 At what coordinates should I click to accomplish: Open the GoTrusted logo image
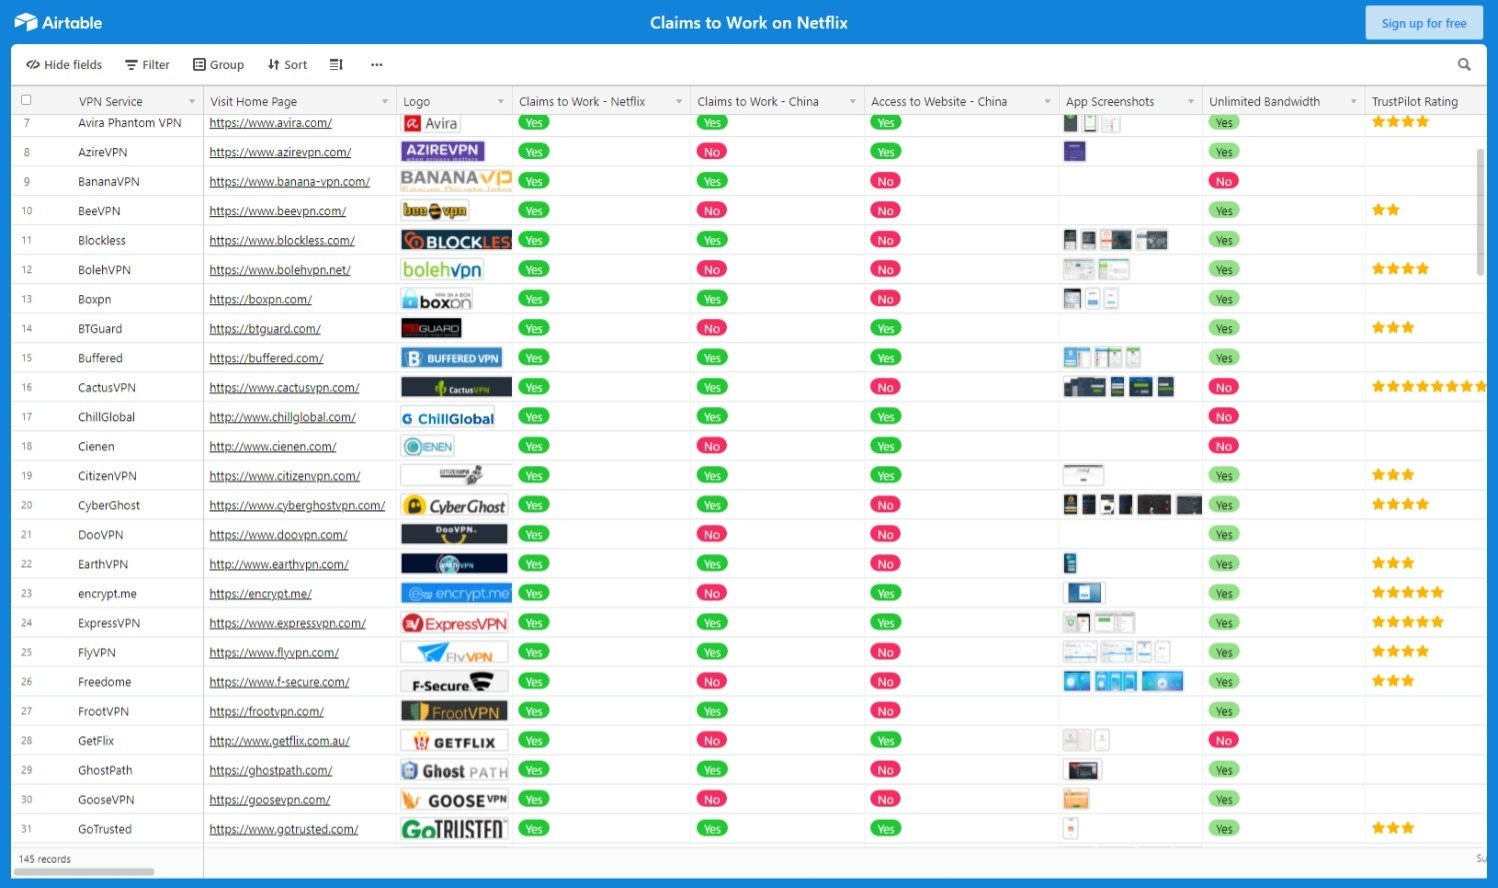click(455, 829)
